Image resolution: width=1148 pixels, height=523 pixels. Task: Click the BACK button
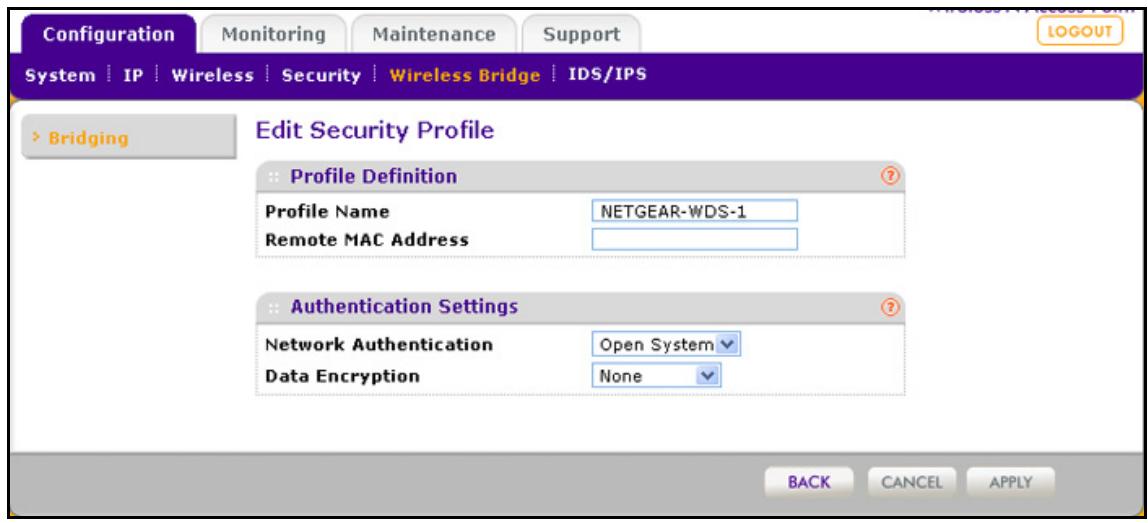[x=809, y=482]
